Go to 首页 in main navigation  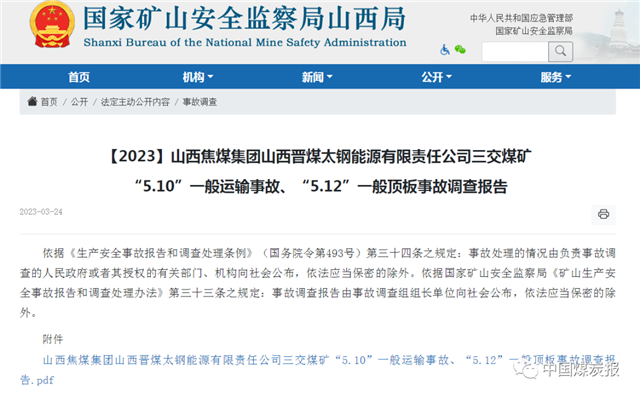point(79,77)
